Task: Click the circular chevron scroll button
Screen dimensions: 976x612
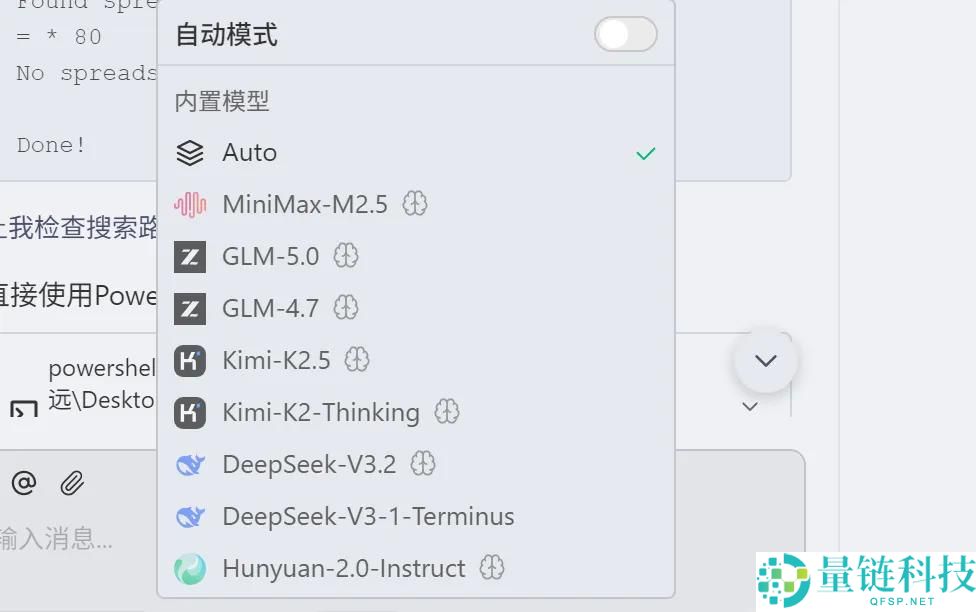Action: coord(766,360)
